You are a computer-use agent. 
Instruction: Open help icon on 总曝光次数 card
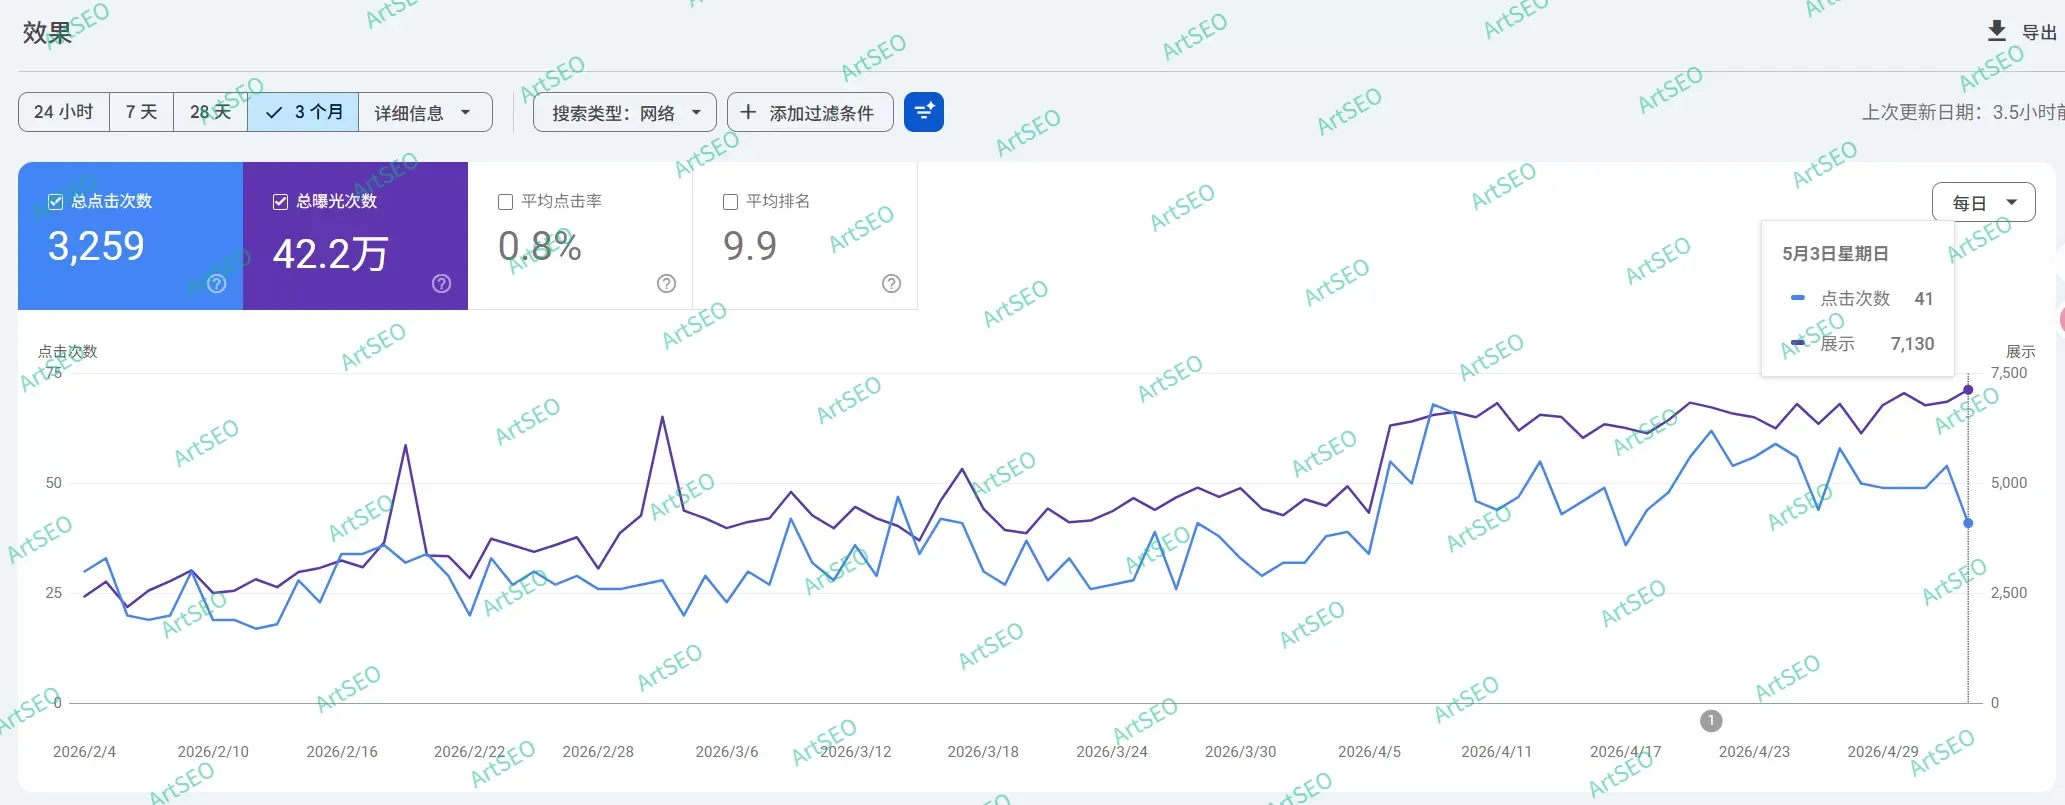pos(441,284)
